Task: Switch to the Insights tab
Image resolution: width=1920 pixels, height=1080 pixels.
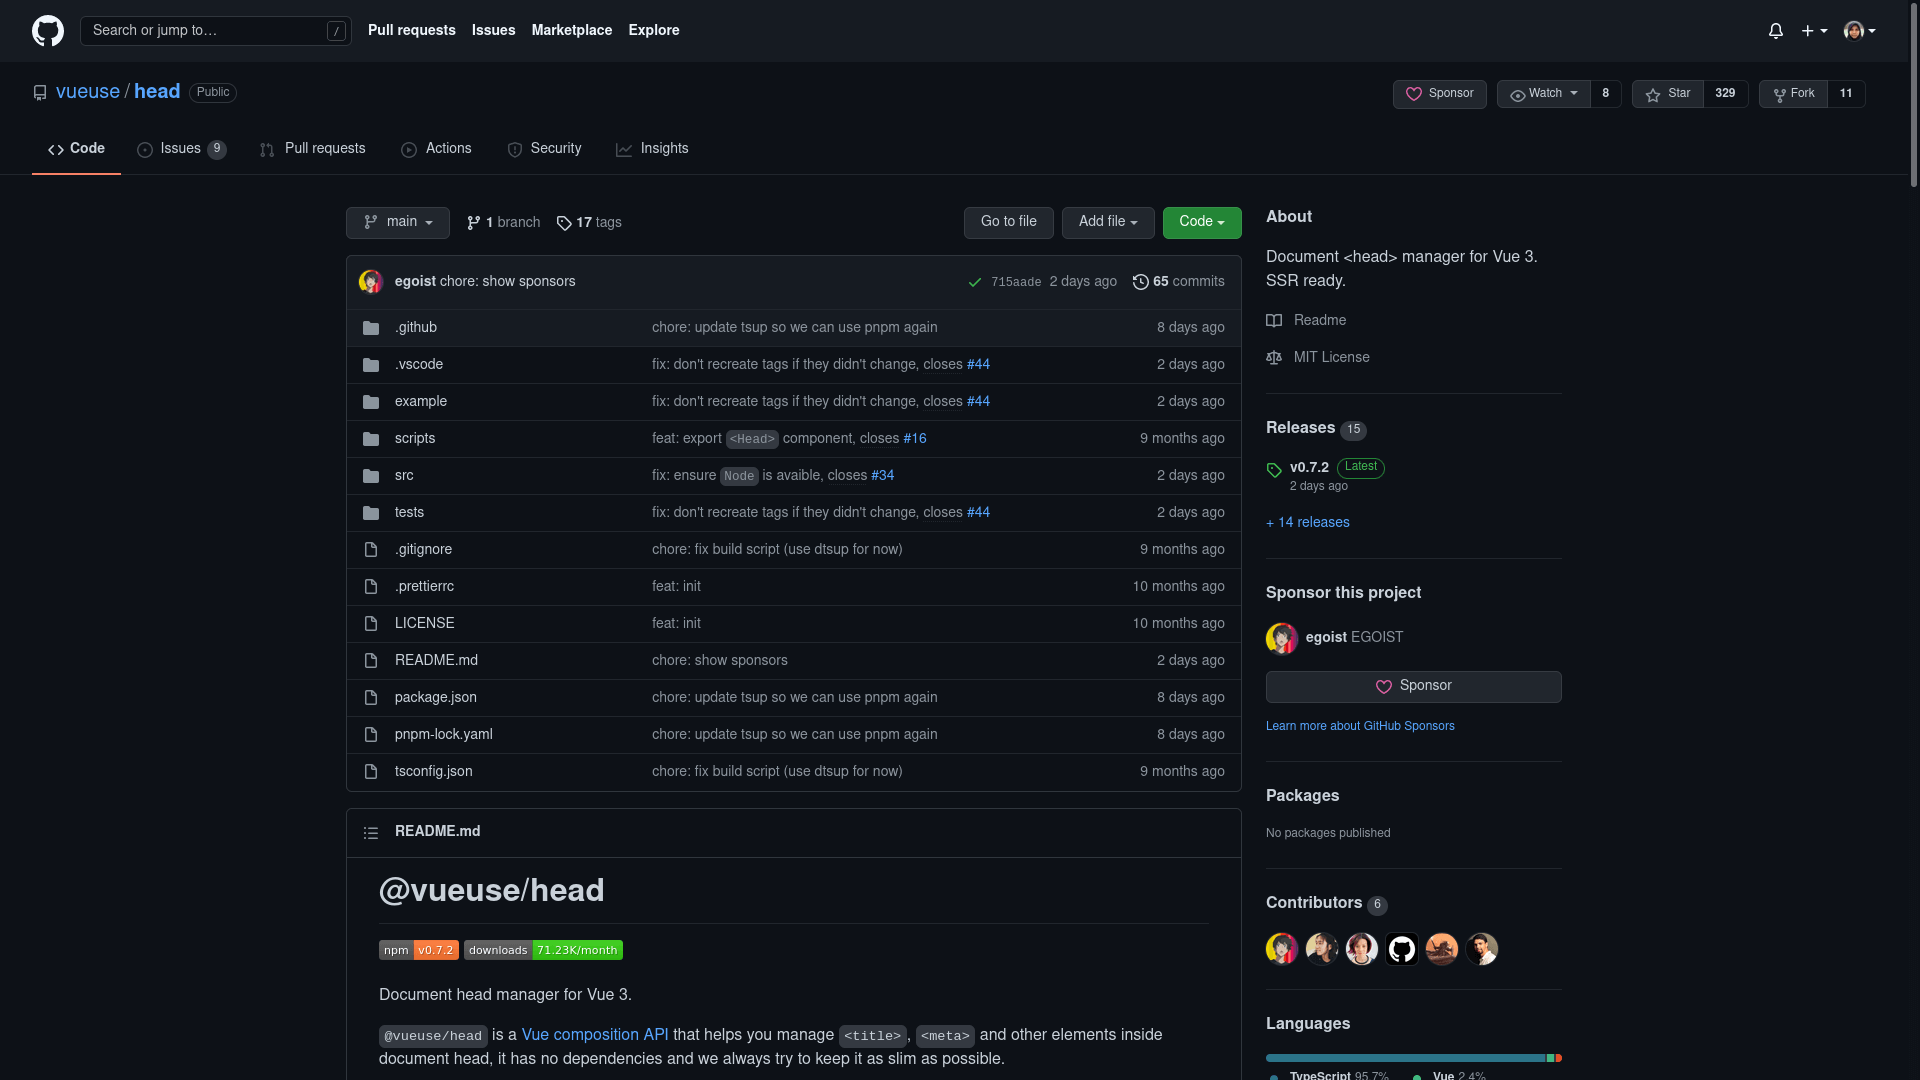Action: tap(652, 149)
